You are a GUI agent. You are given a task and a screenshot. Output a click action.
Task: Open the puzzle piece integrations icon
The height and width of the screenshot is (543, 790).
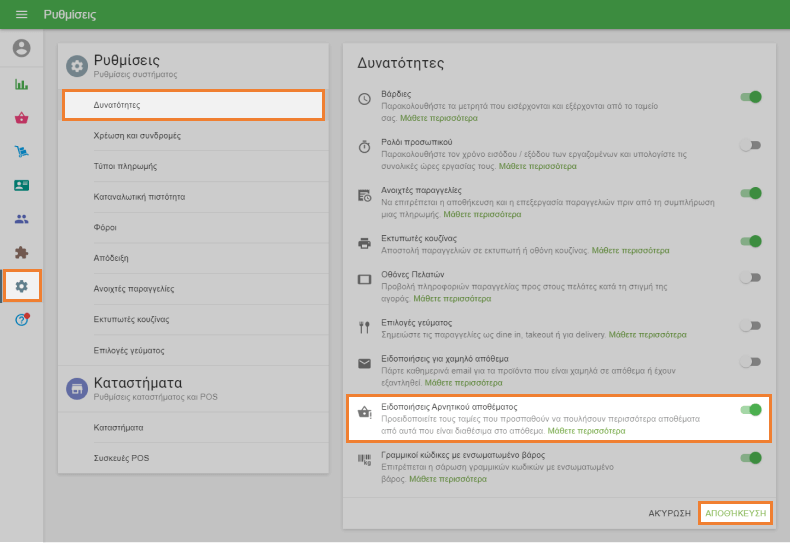tap(21, 253)
